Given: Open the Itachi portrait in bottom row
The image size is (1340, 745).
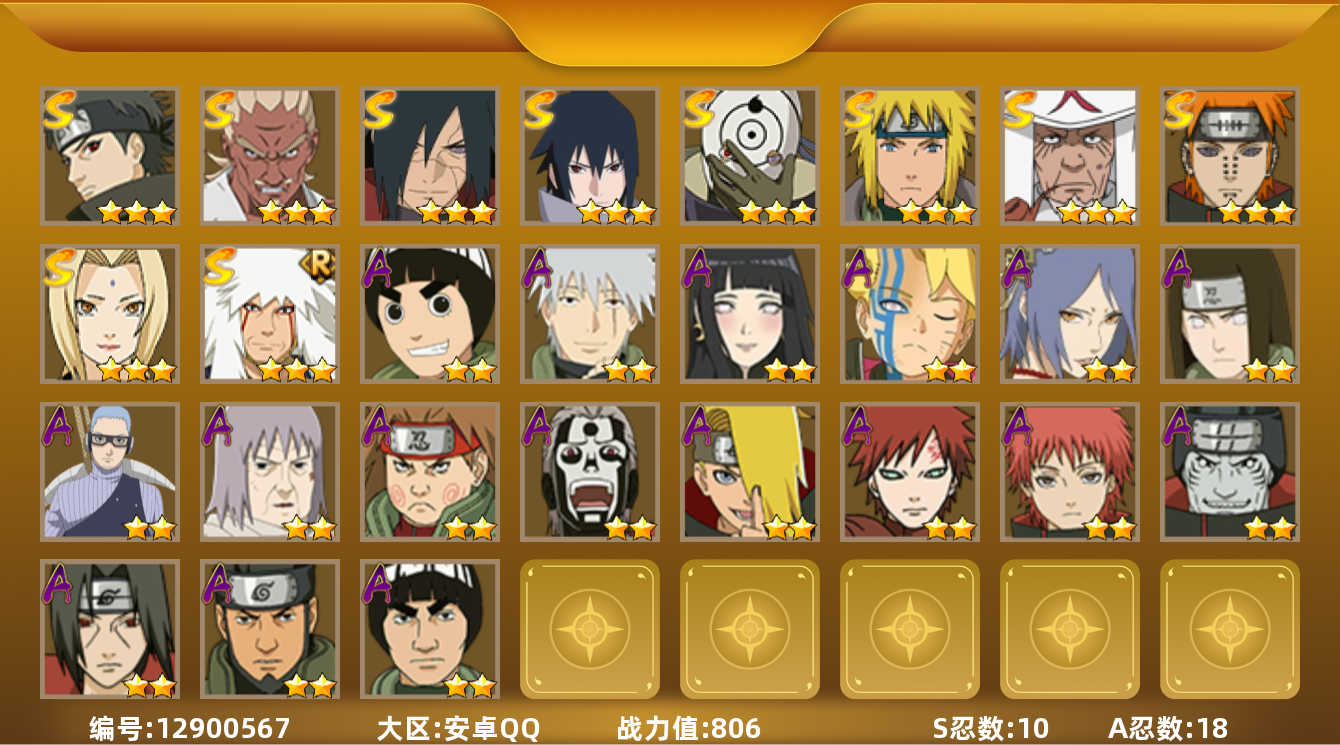Looking at the screenshot, I should pyautogui.click(x=110, y=629).
